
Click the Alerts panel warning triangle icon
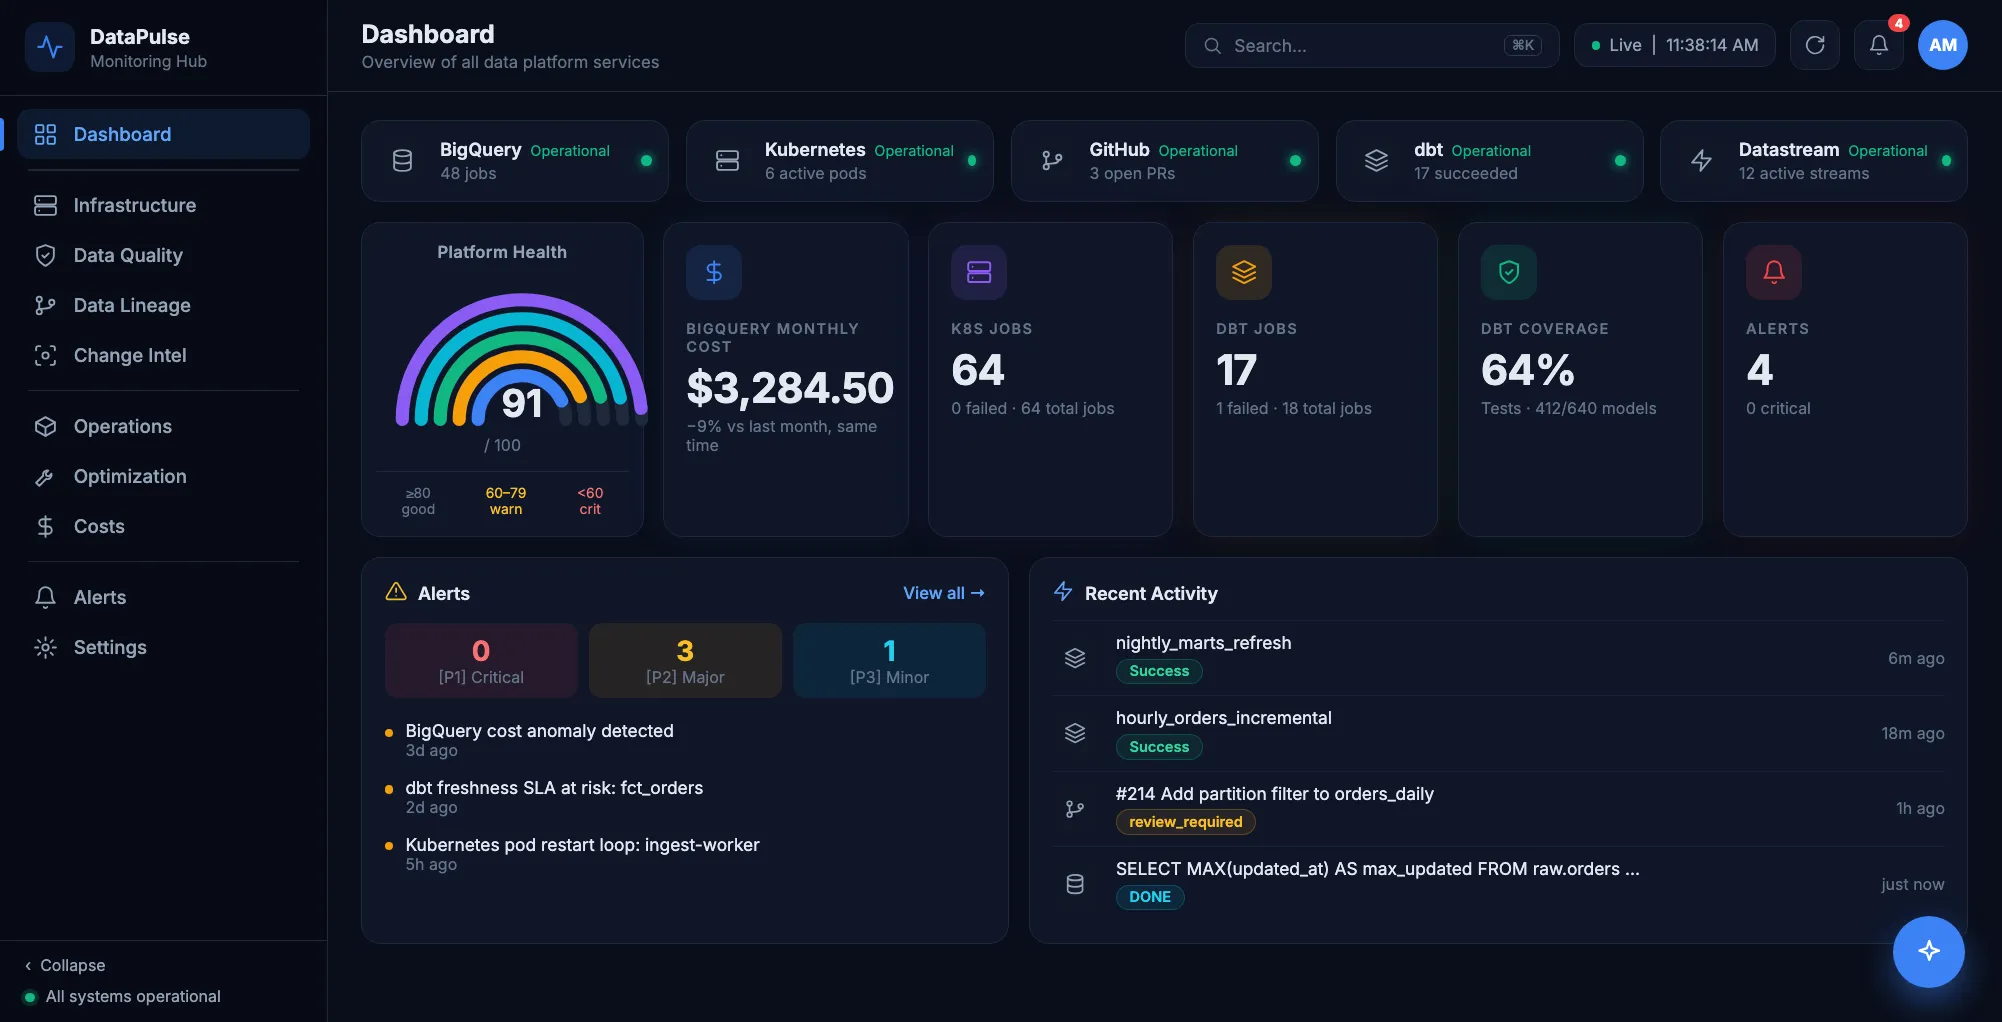(x=396, y=592)
